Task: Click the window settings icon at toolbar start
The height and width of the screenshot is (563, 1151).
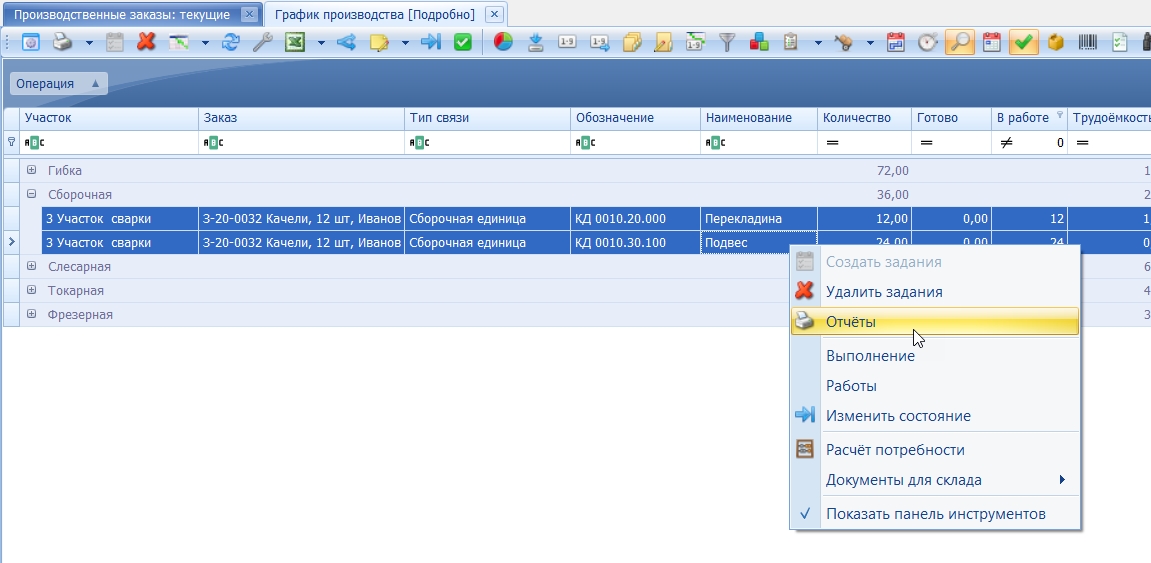Action: click(x=30, y=42)
